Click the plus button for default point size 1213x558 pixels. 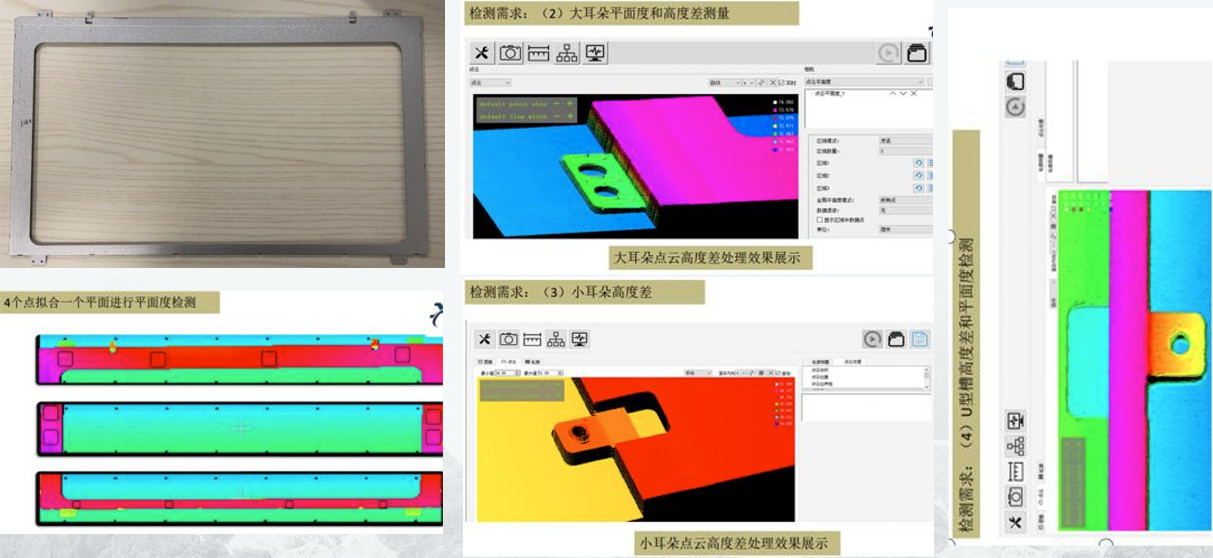570,103
